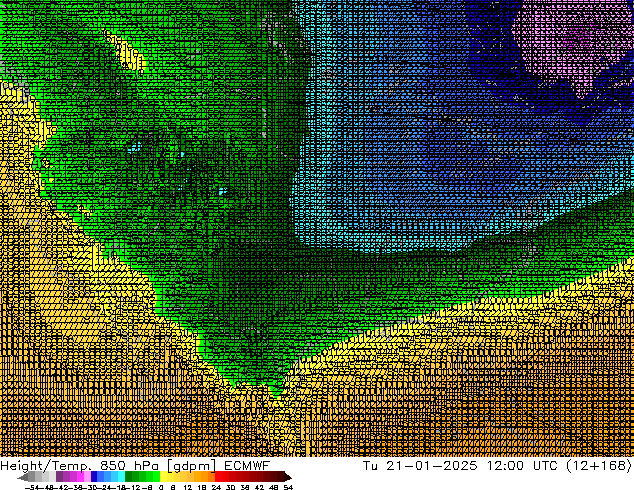This screenshot has width=634, height=490.
Task: Click the 24 legend value label
Action: (x=216, y=487)
